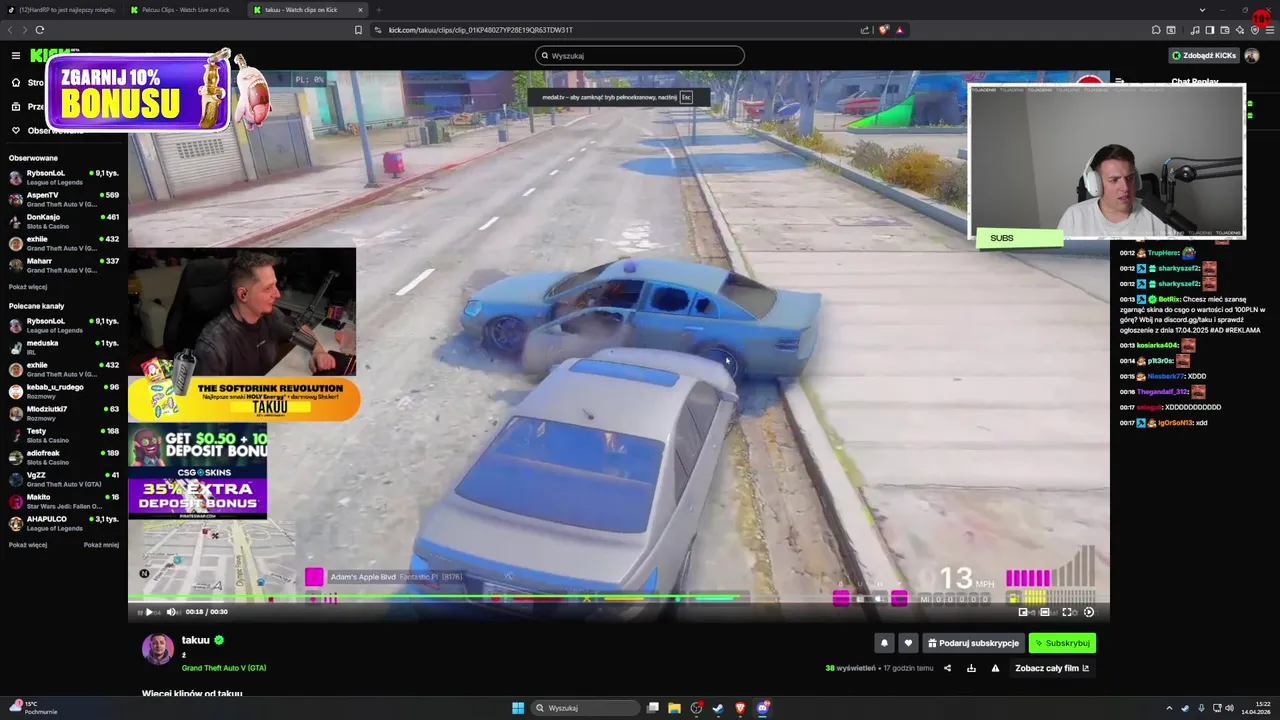Open VgZZ recommended channel
This screenshot has width=1280, height=720.
pyautogui.click(x=64, y=479)
